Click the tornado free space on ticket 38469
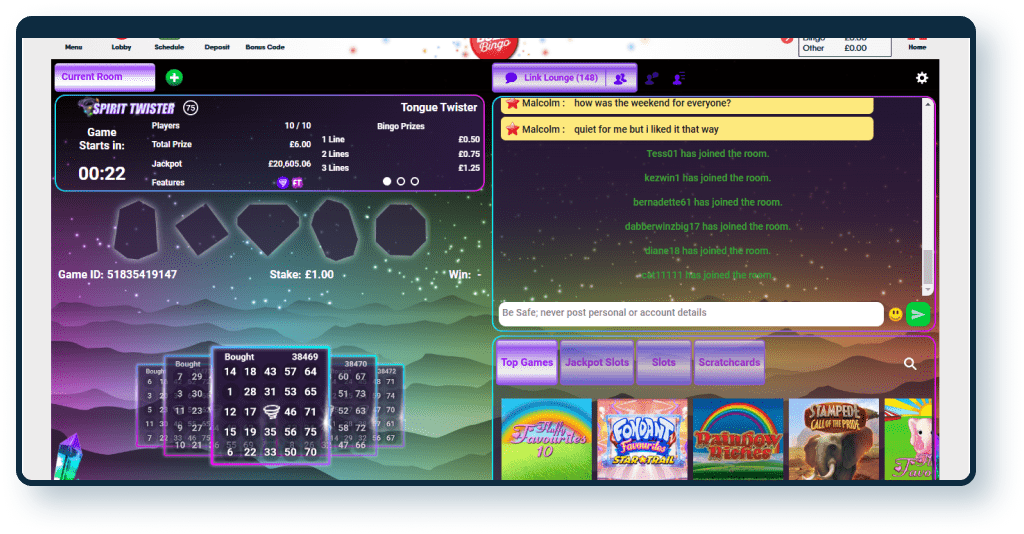Screen dimensions: 1024x534 [270, 412]
